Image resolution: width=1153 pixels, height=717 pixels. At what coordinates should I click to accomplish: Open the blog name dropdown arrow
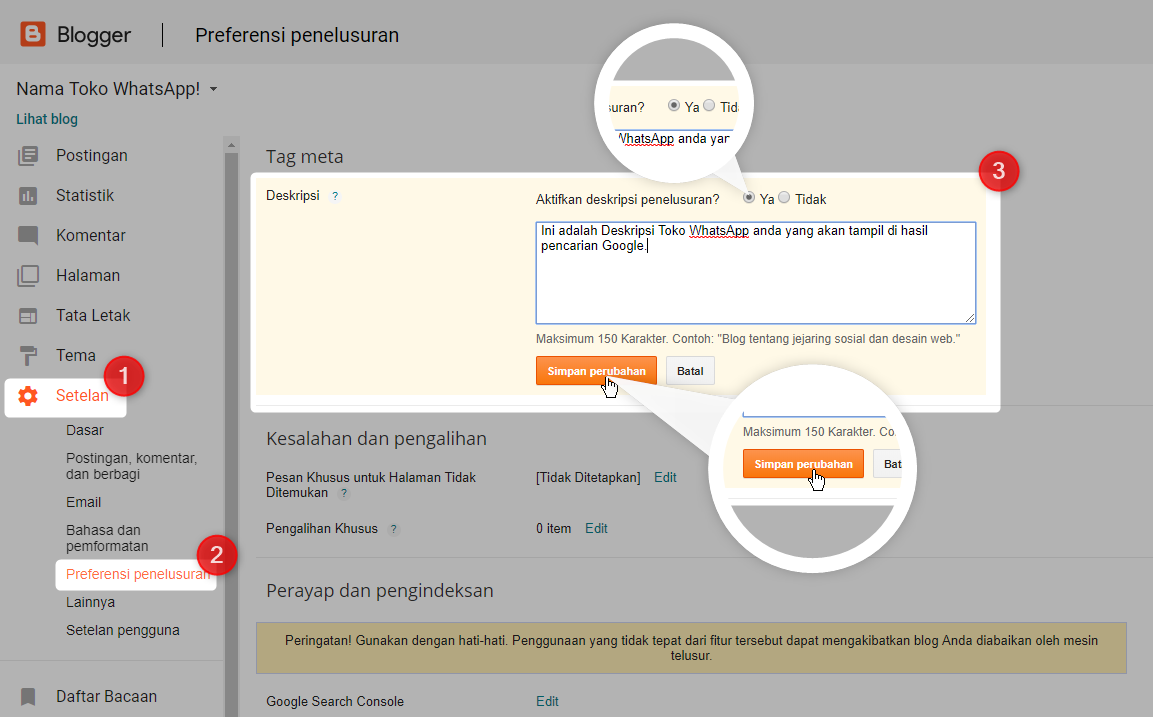(213, 89)
